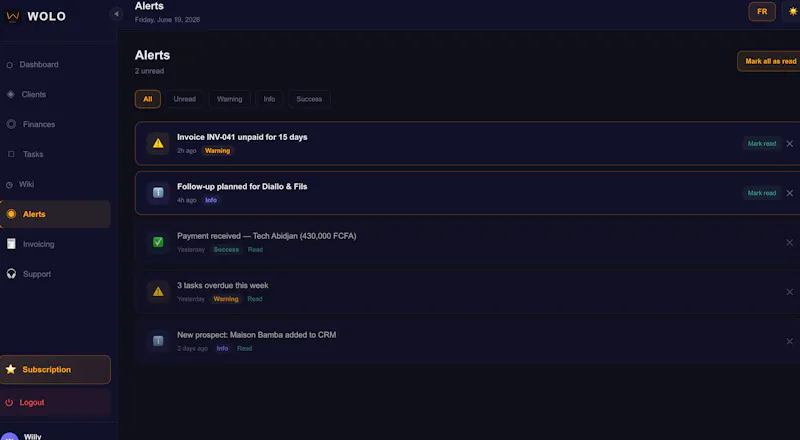The height and width of the screenshot is (440, 800).
Task: Click 'New prospect: Maison Bamba added to CRM'
Action: point(256,335)
